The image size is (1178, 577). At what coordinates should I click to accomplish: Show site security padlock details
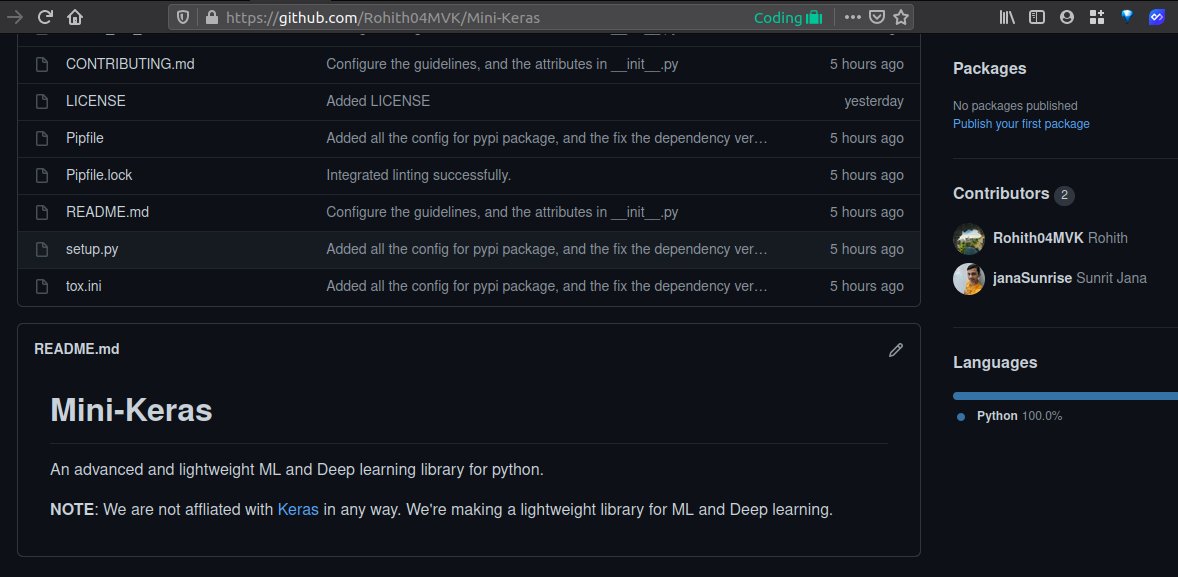[211, 17]
